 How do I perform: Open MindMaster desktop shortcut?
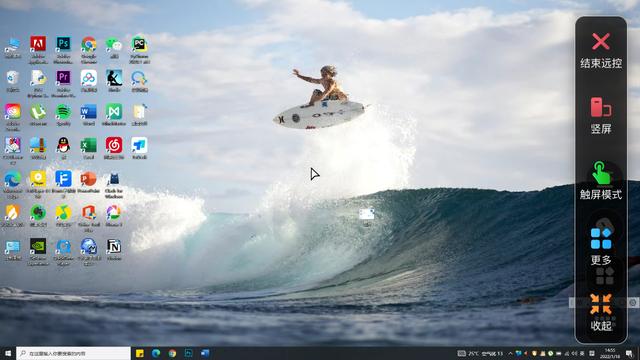click(x=114, y=115)
